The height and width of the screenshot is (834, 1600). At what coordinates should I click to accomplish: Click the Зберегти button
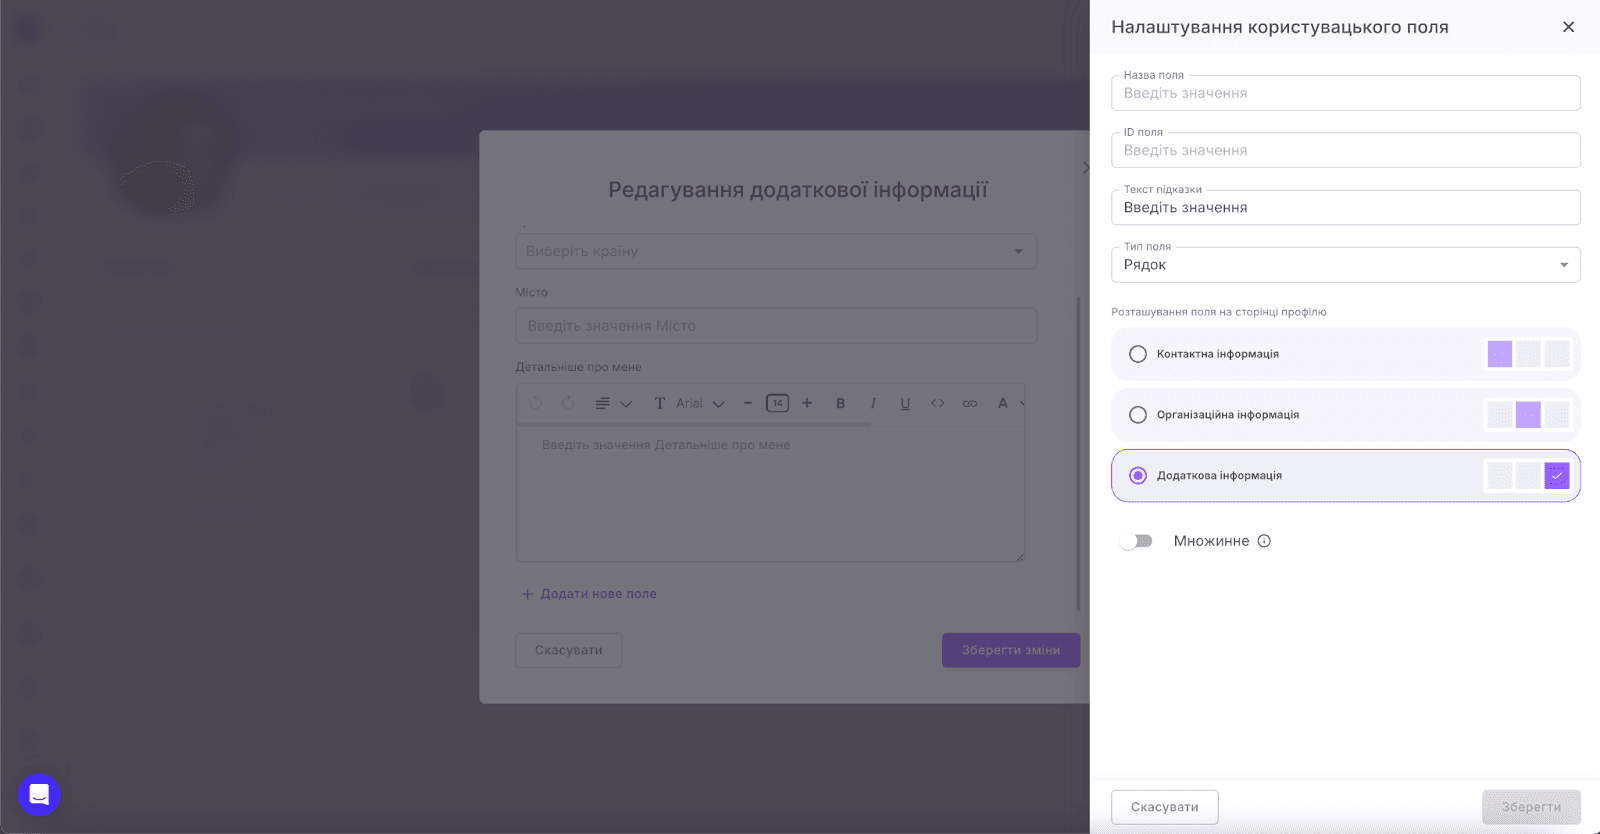[x=1531, y=807]
